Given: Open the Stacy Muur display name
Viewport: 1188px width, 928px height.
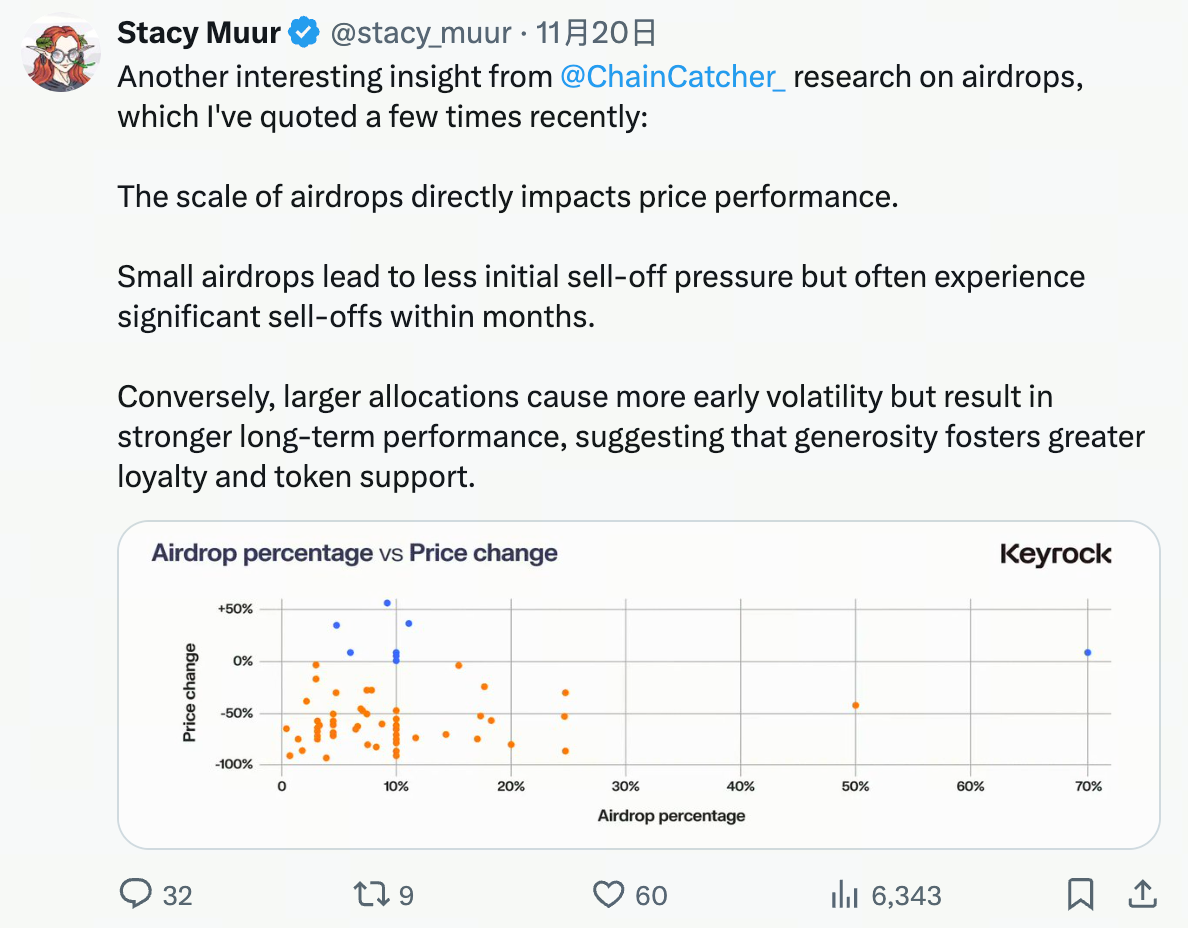Looking at the screenshot, I should 199,33.
